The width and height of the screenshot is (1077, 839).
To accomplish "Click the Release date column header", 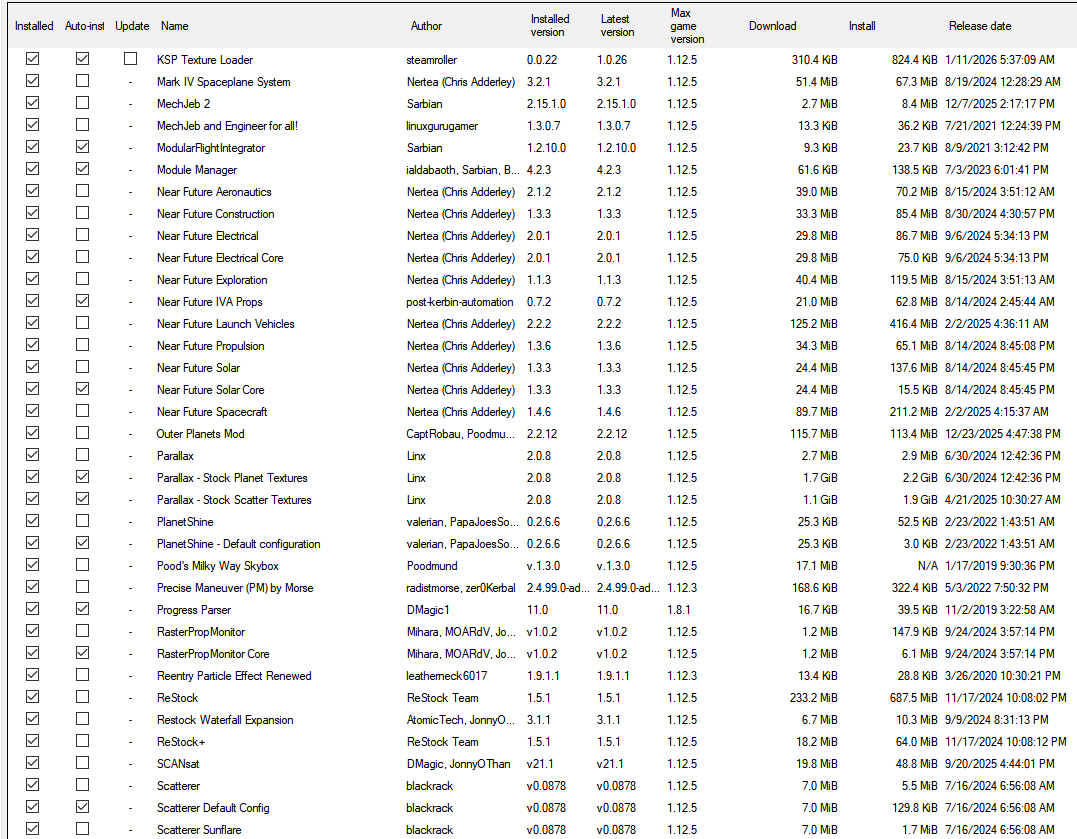I will pos(979,26).
